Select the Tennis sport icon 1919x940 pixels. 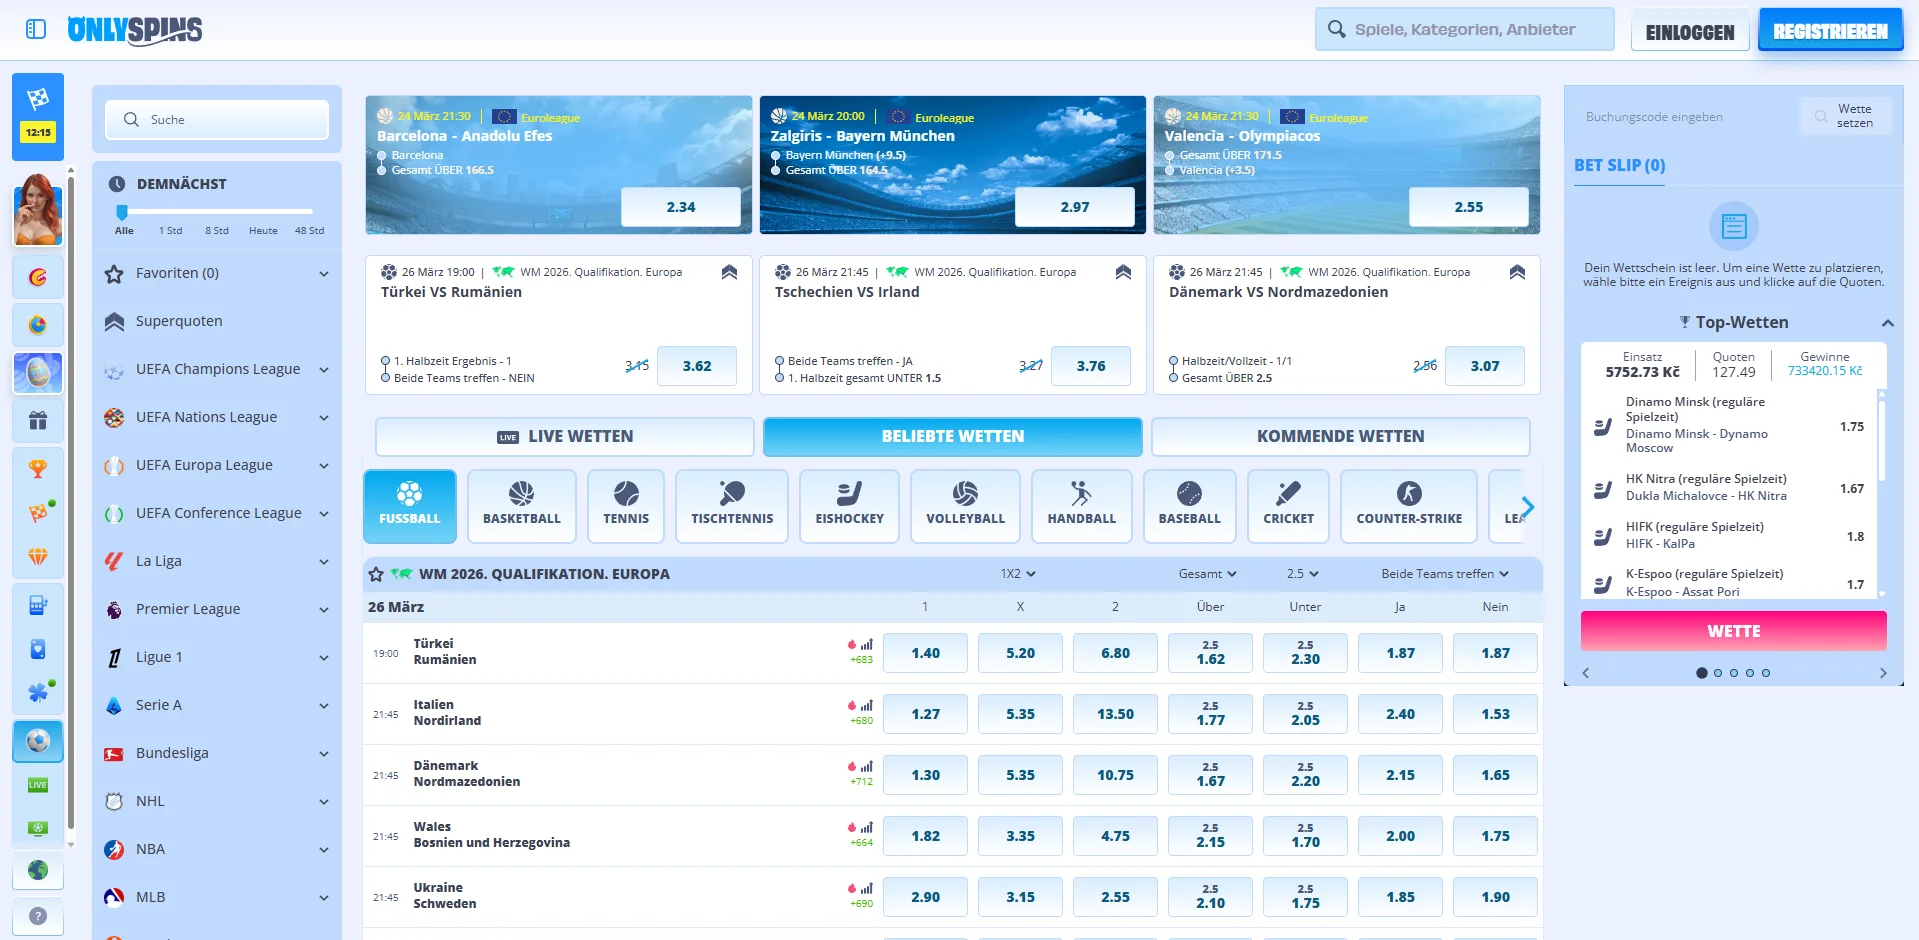point(626,506)
